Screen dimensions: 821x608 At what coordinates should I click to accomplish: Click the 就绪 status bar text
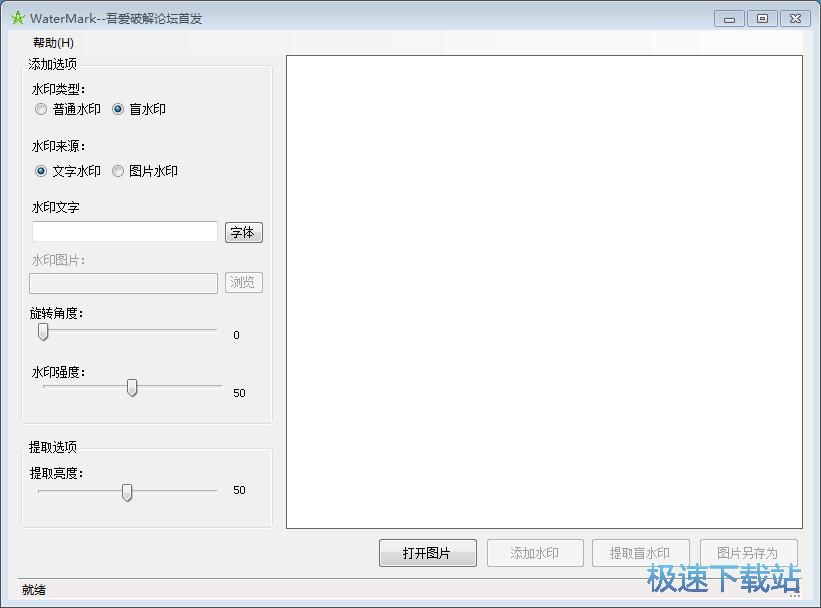pyautogui.click(x=34, y=590)
